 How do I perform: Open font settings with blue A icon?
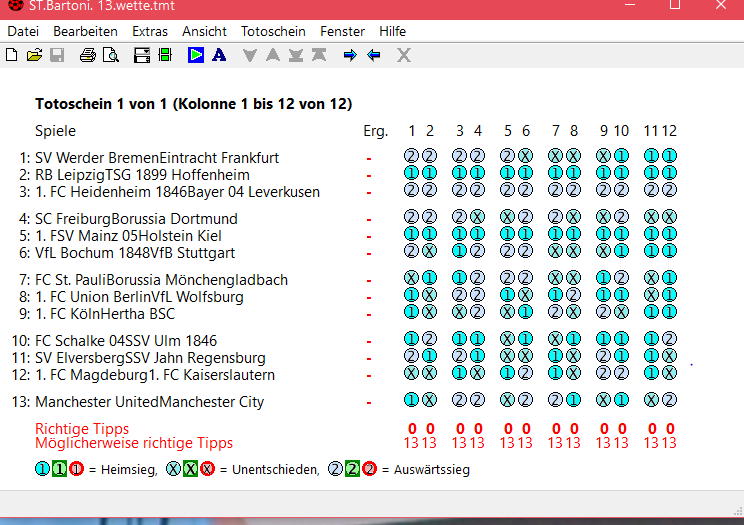pyautogui.click(x=219, y=55)
